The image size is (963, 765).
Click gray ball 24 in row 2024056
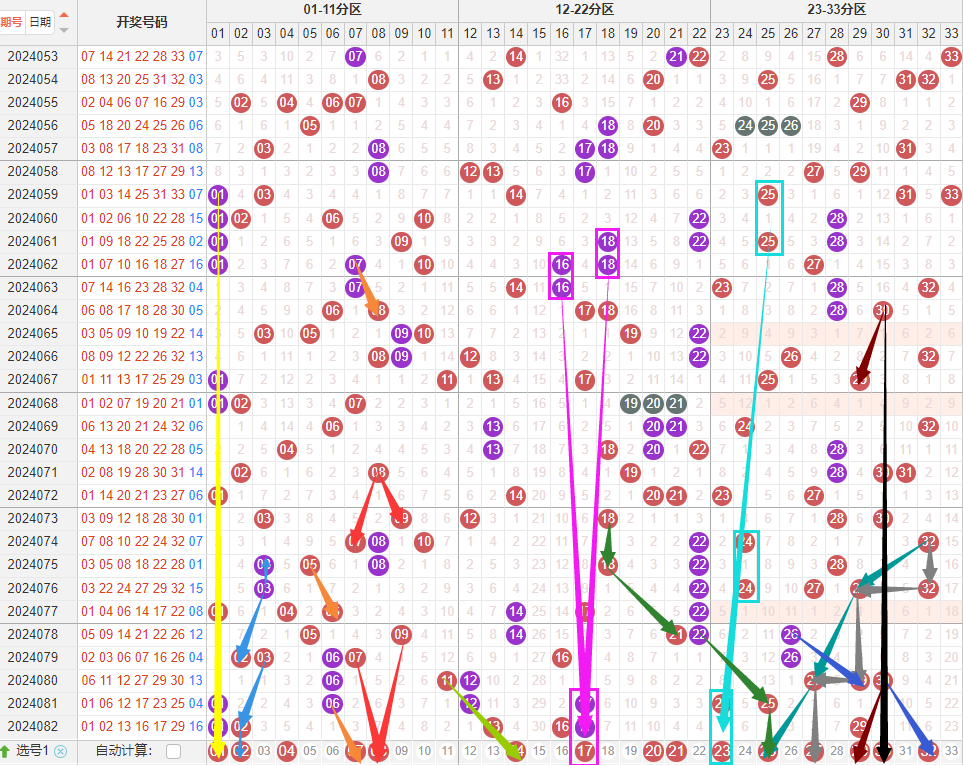[745, 126]
